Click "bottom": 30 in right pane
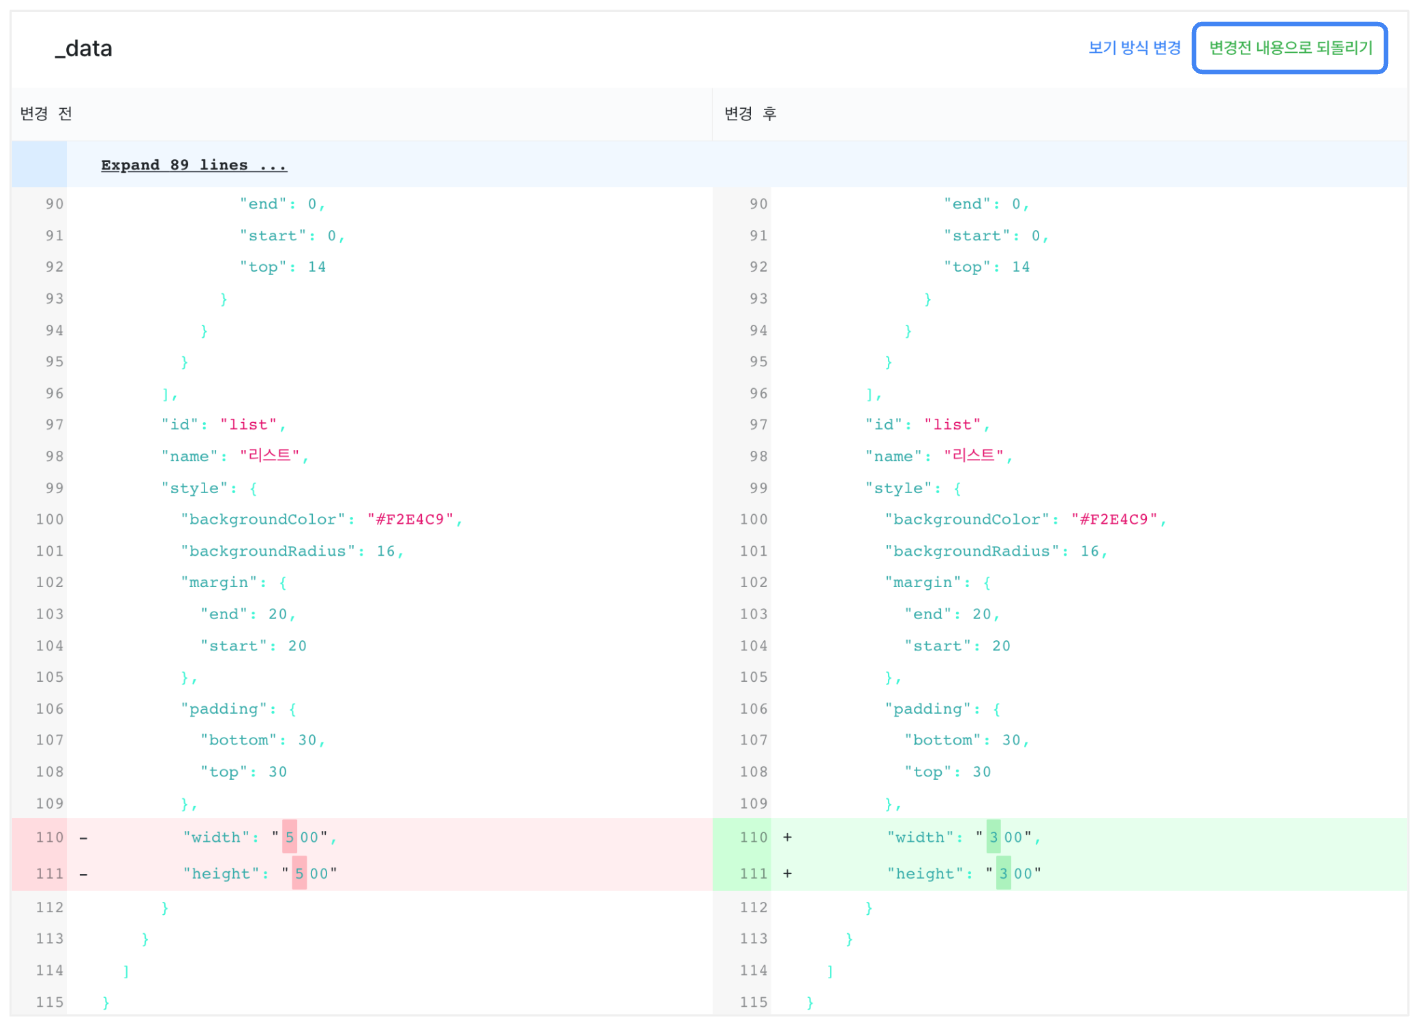 (967, 740)
